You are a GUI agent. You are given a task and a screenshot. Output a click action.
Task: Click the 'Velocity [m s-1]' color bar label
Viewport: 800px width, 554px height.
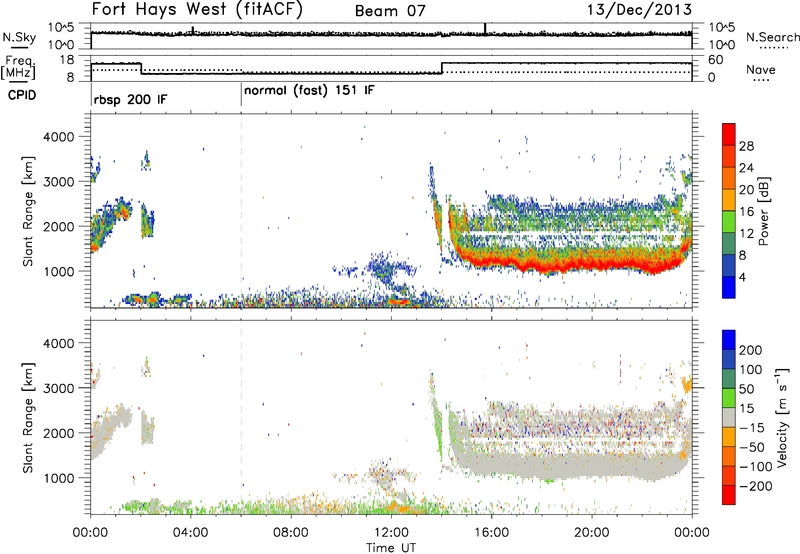point(781,417)
